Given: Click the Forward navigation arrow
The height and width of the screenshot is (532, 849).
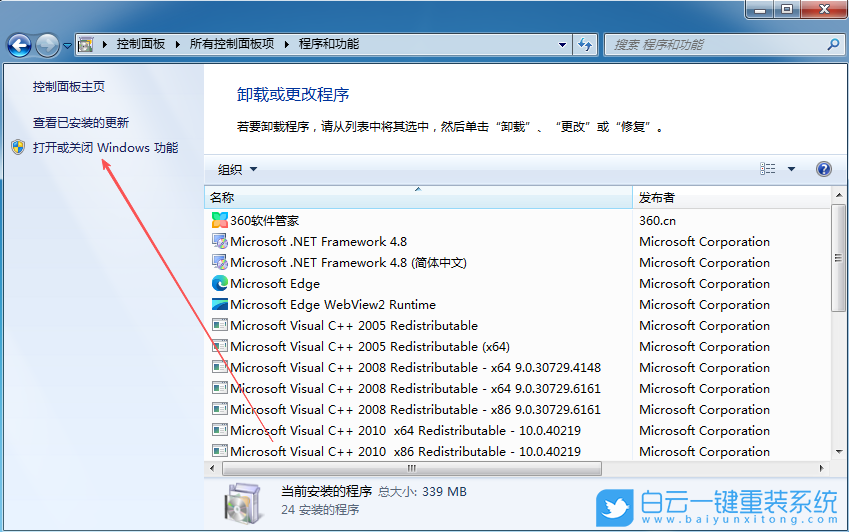Looking at the screenshot, I should [x=48, y=45].
